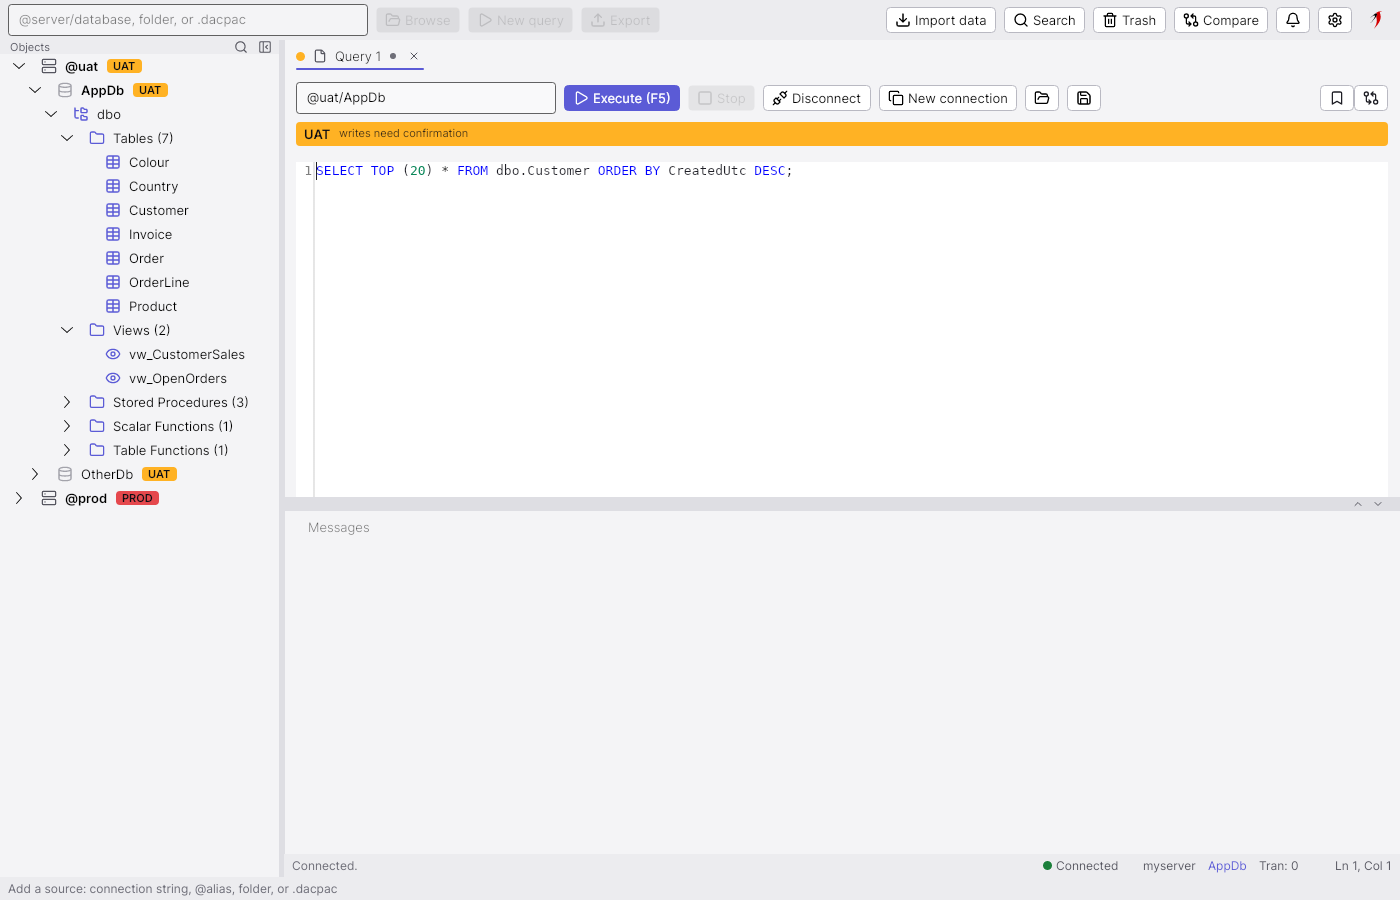Screen dimensions: 1400x900
Task: Click the New connection button
Action: (948, 98)
